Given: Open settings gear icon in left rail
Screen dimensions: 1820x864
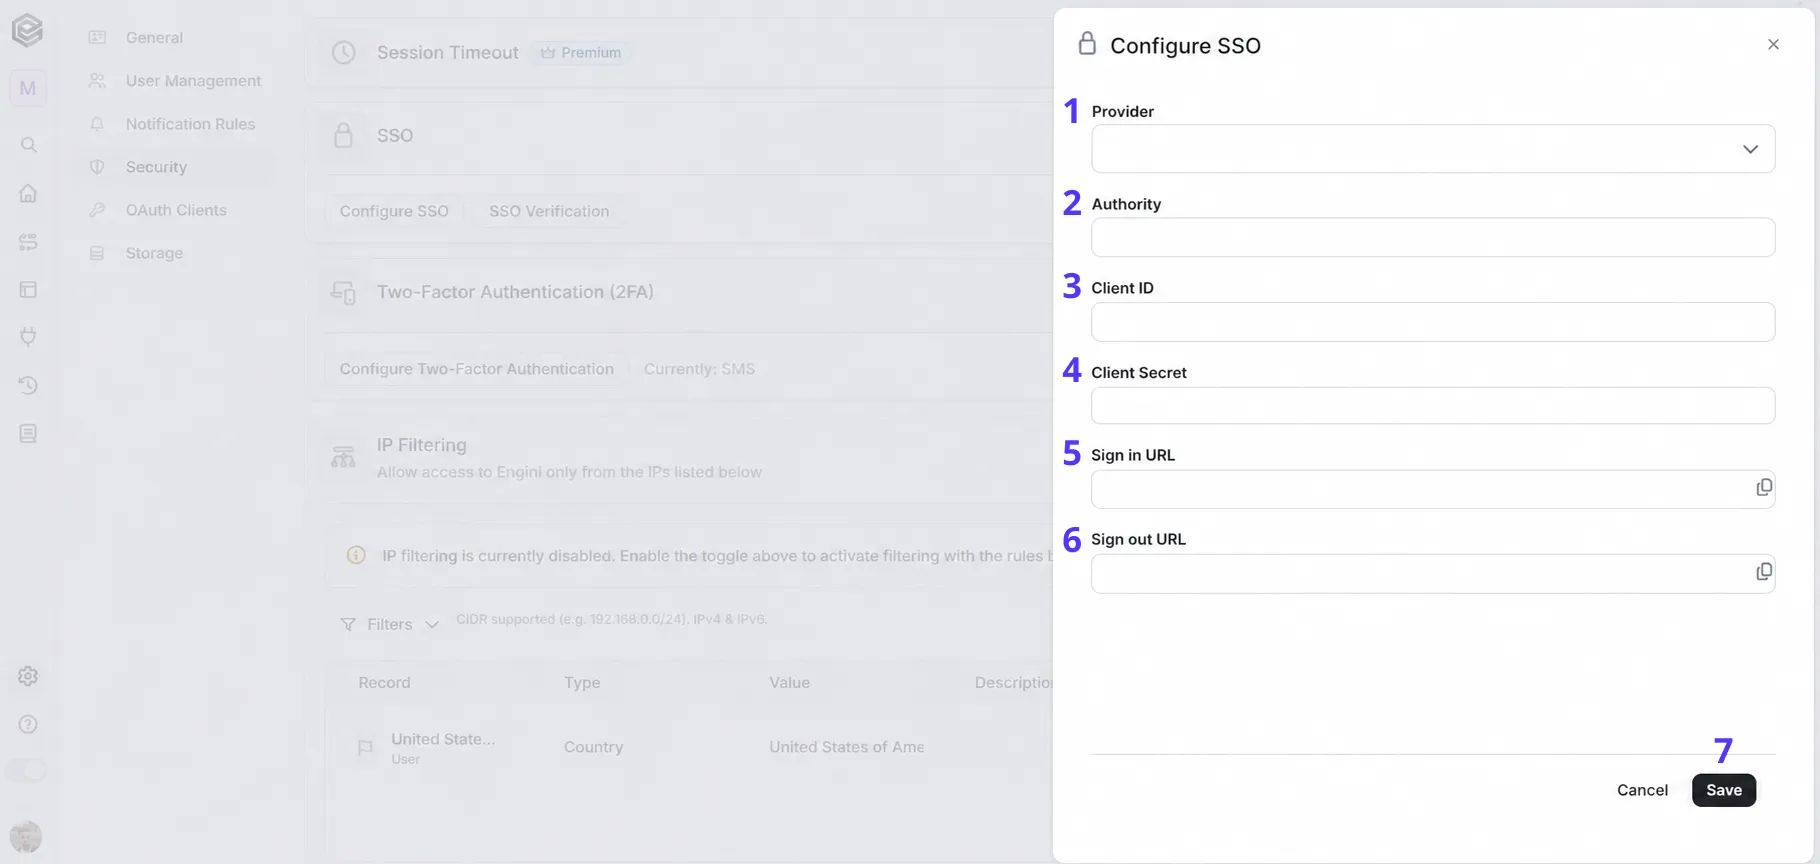Looking at the screenshot, I should [28, 676].
